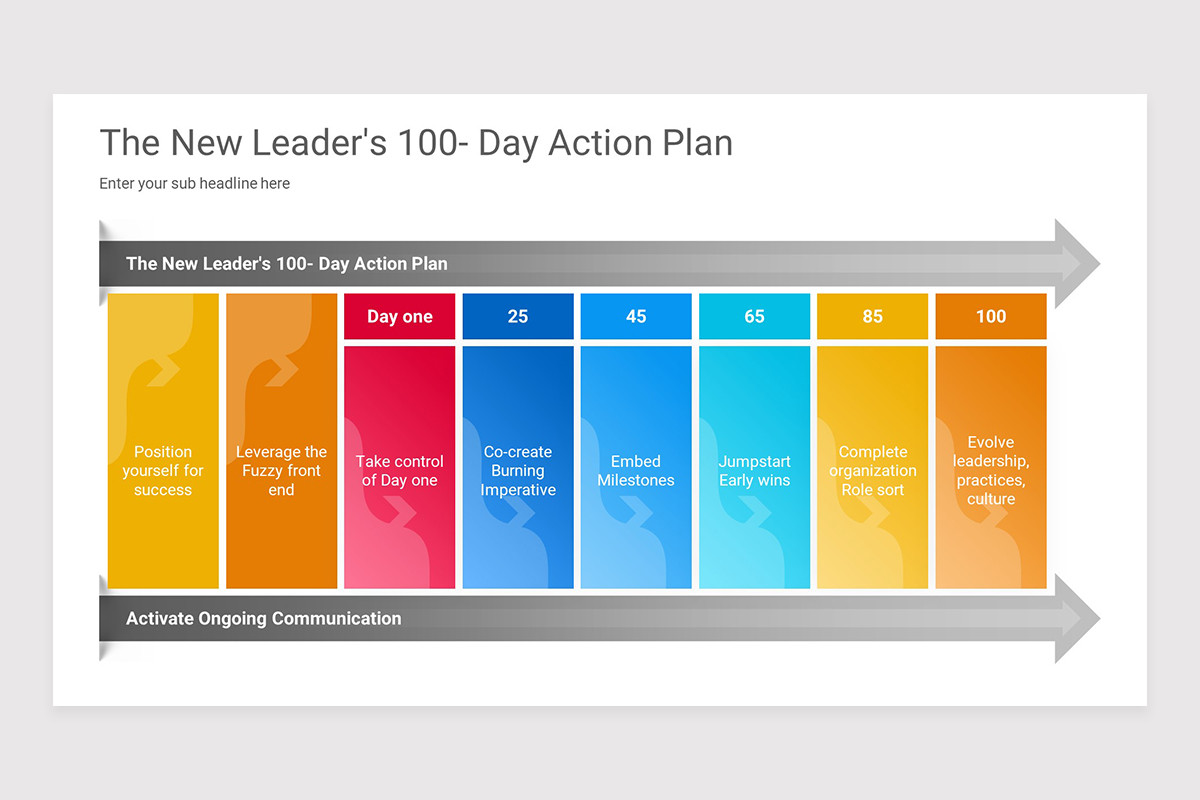Click the chevron arrow in the Embed Milestones column
This screenshot has height=800, width=1200.
(636, 512)
